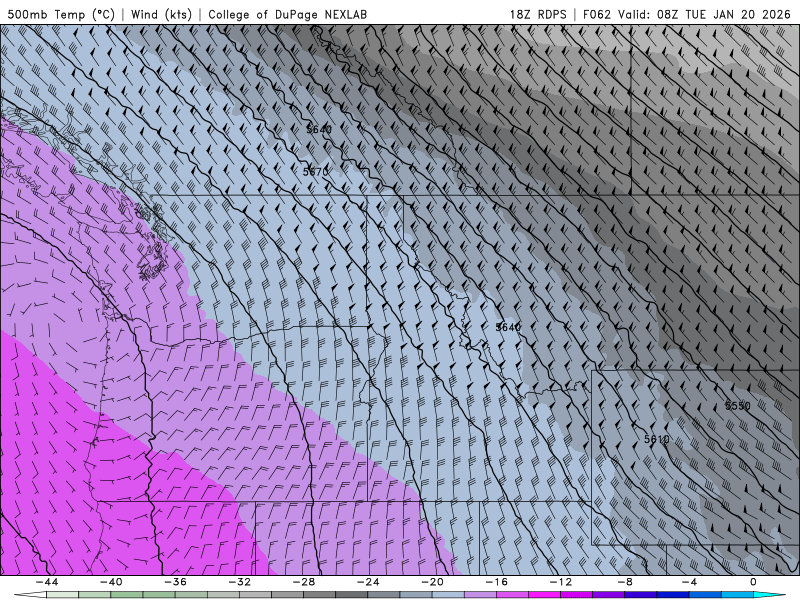
Task: Click the -32 color bar label
Action: tap(239, 582)
